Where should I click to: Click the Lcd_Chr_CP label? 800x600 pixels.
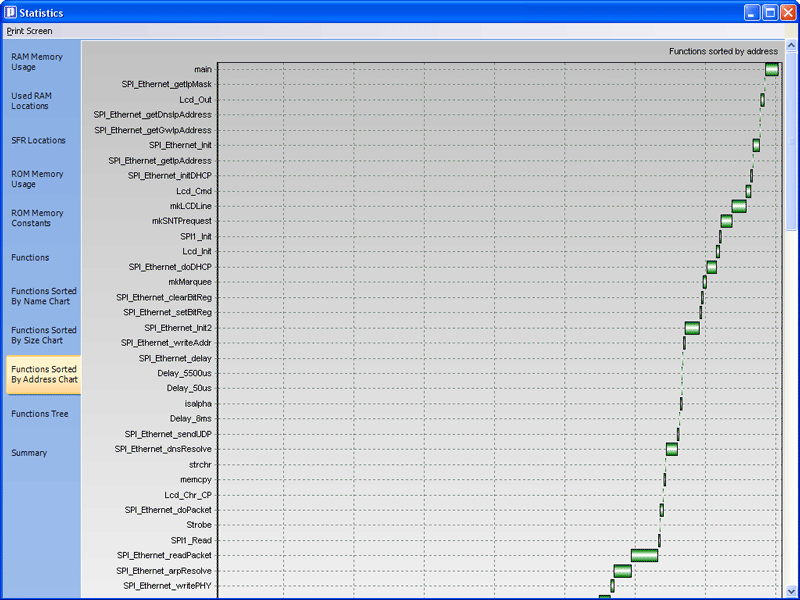click(188, 495)
